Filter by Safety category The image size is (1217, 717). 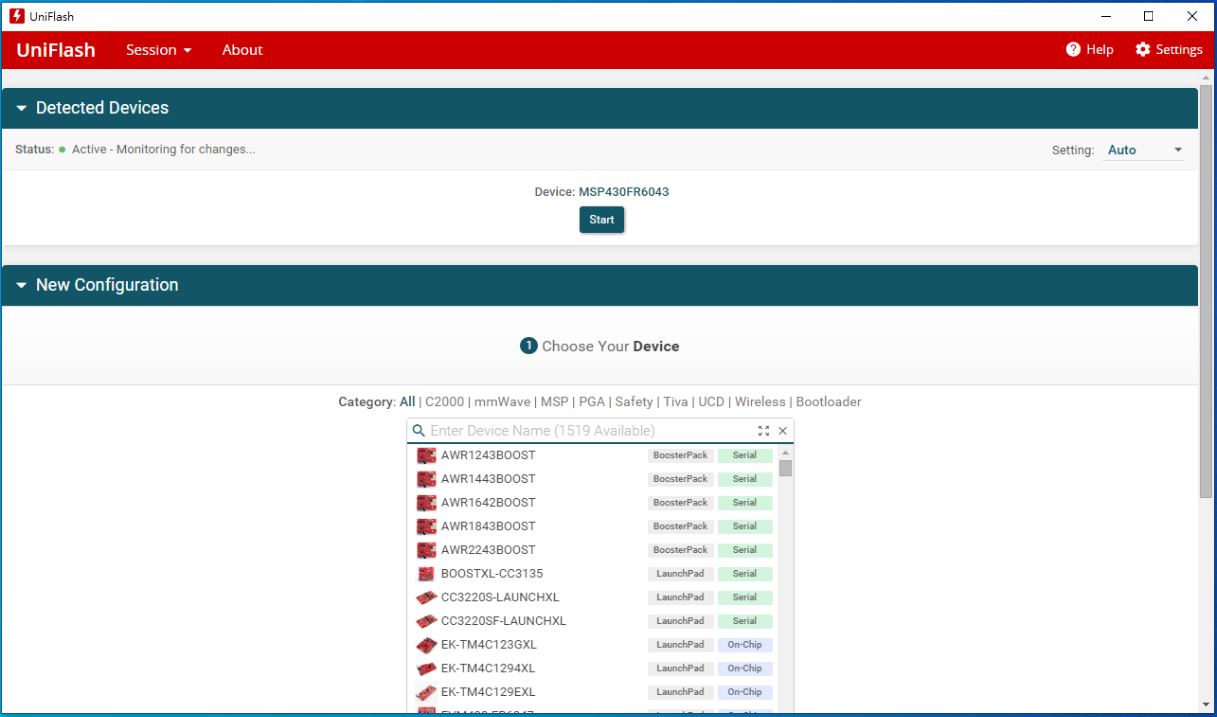(634, 402)
